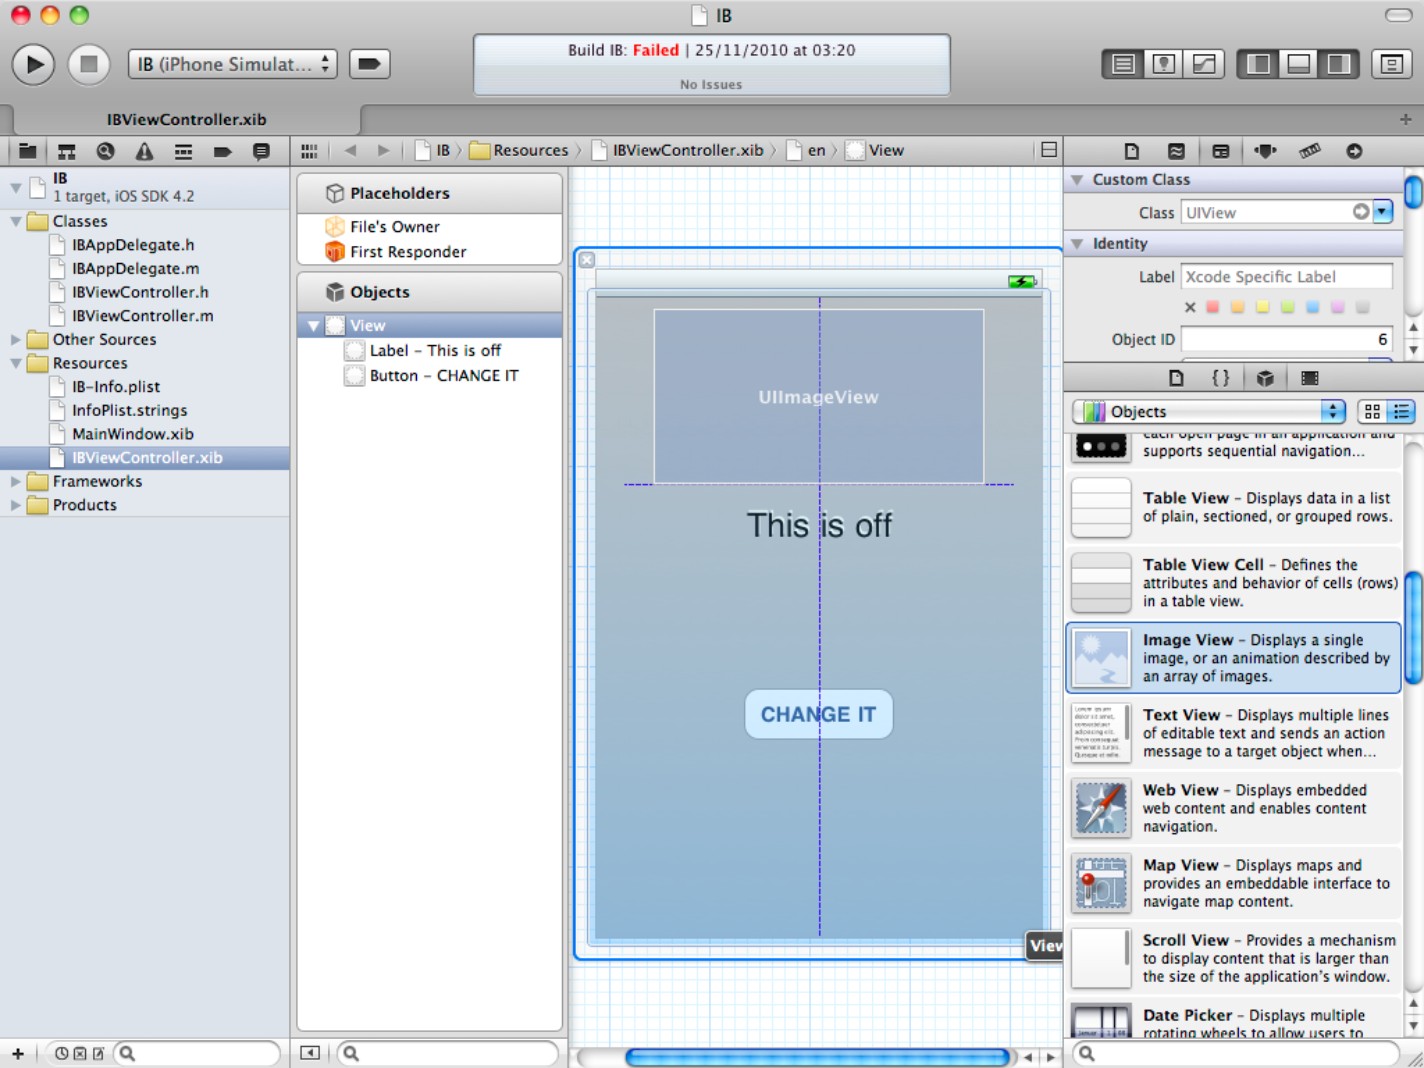Screen dimensions: 1424x1068
Task: Select 'Label – This is off' object
Action: [x=435, y=351]
